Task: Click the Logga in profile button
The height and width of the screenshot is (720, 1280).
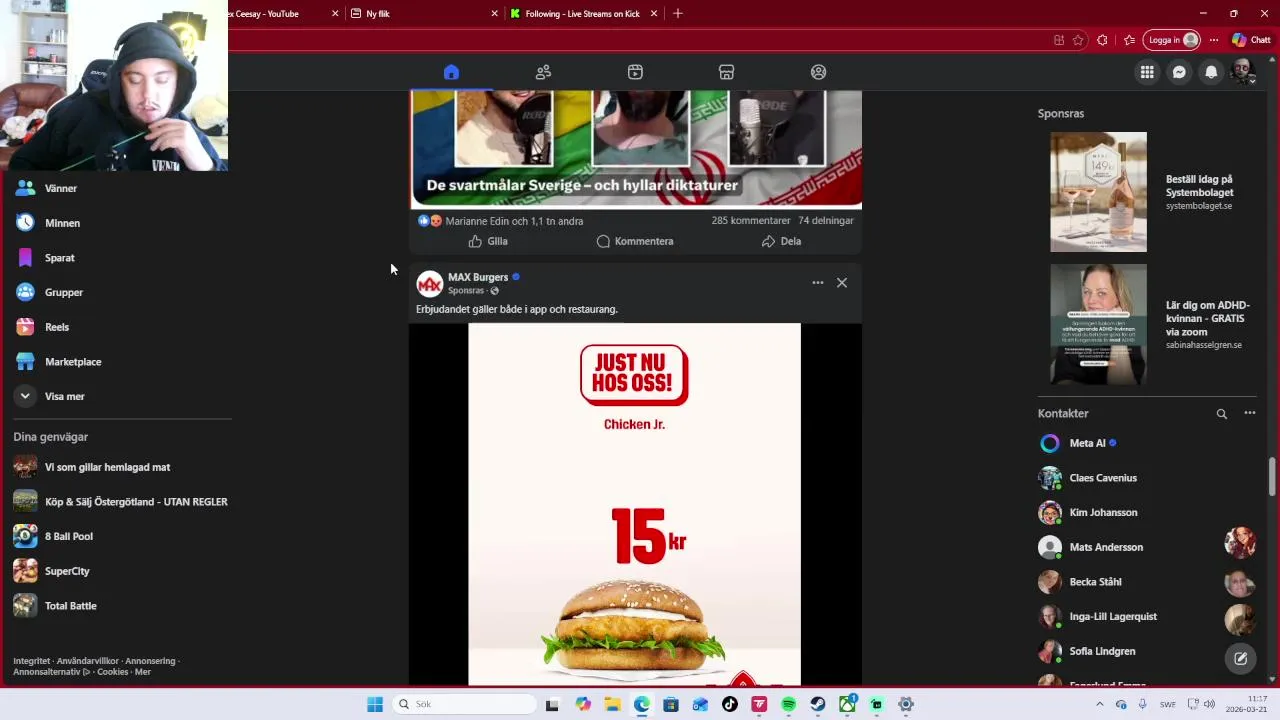Action: pyautogui.click(x=1172, y=40)
